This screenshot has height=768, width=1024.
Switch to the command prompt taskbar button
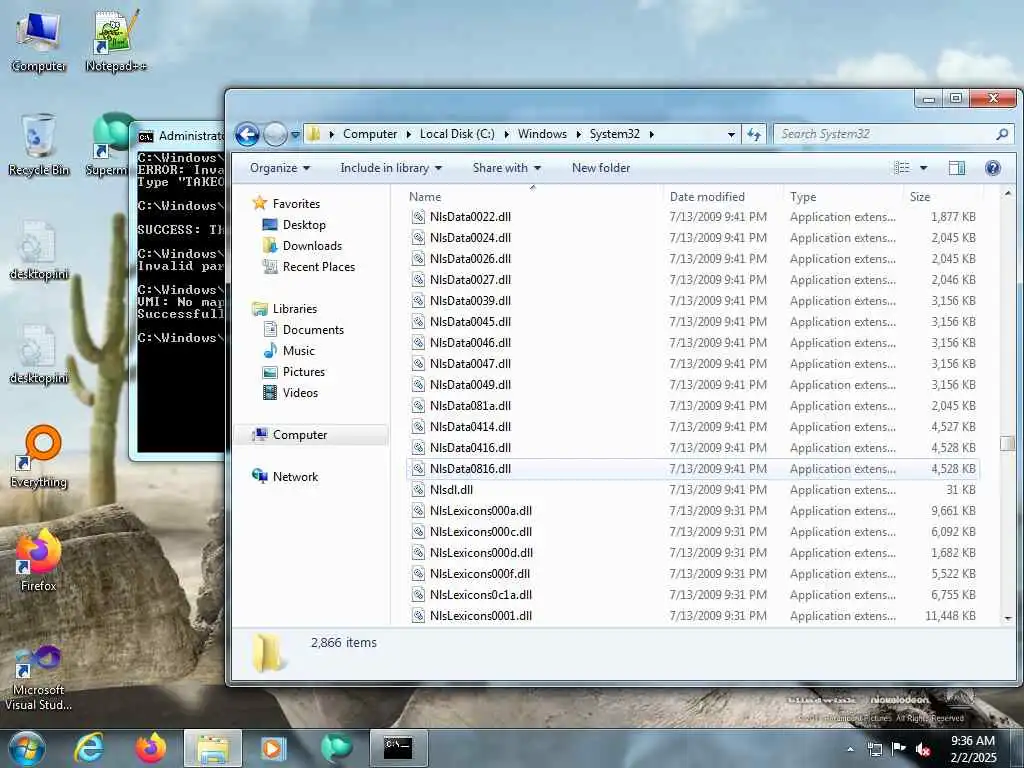[398, 748]
